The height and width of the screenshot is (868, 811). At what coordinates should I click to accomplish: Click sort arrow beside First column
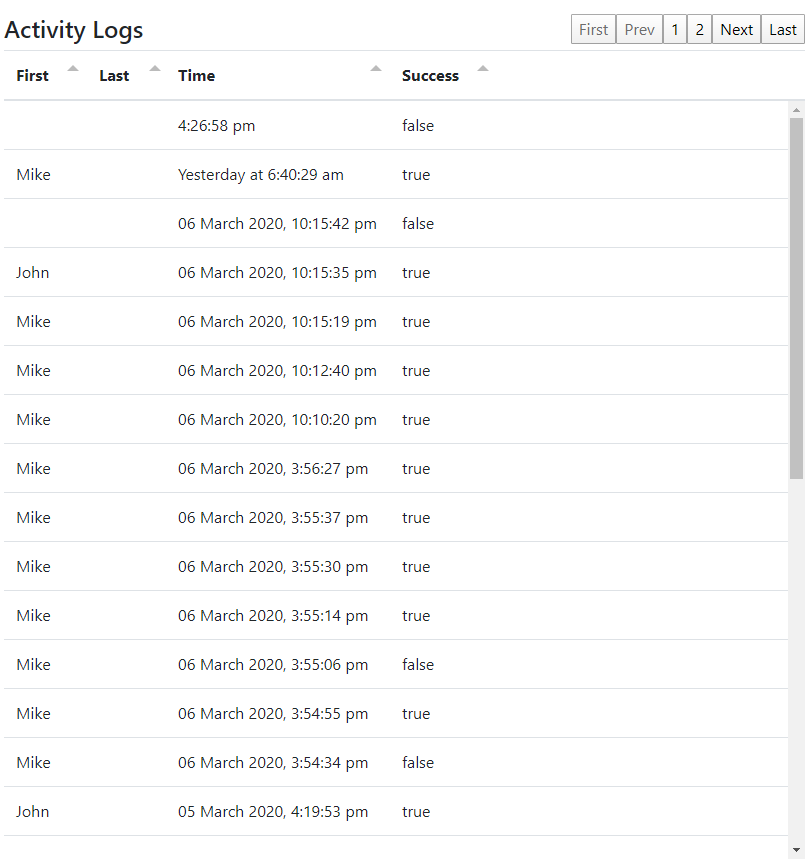click(73, 69)
